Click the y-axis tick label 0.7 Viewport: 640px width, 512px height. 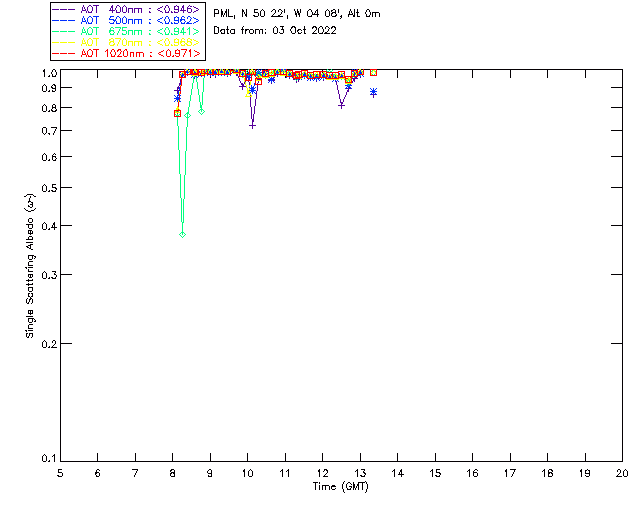pyautogui.click(x=49, y=131)
